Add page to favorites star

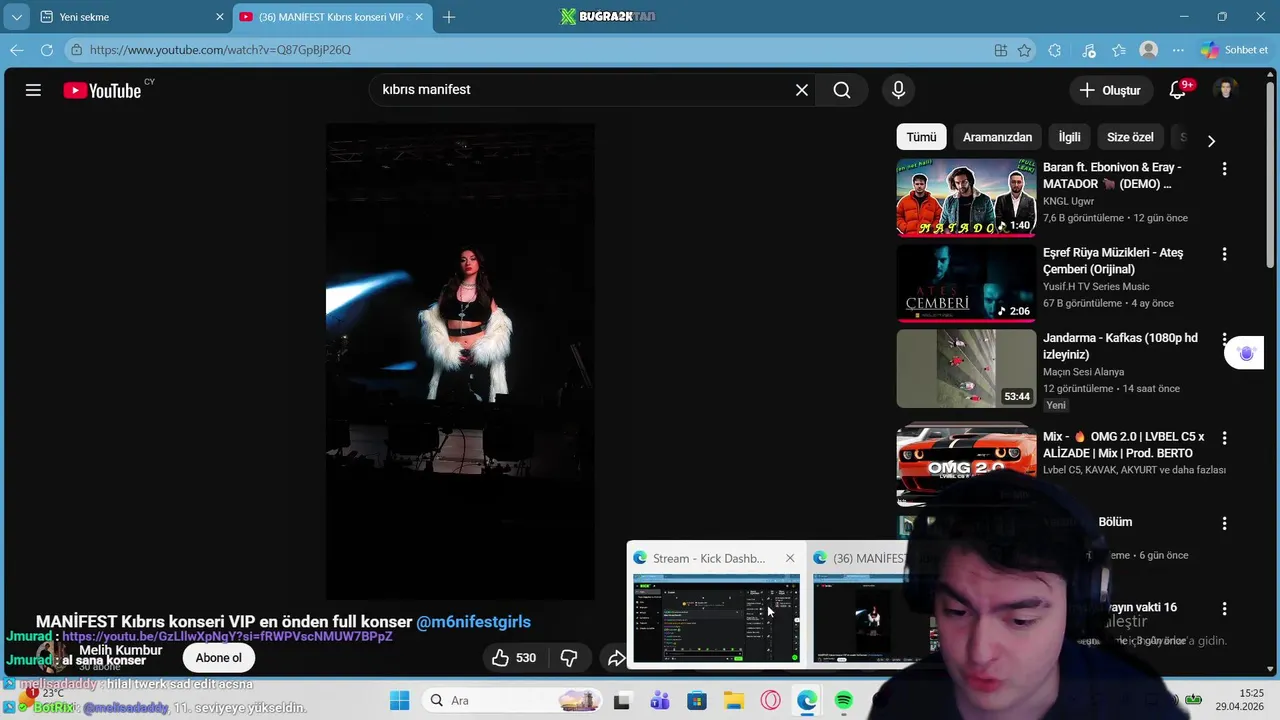pos(1024,50)
